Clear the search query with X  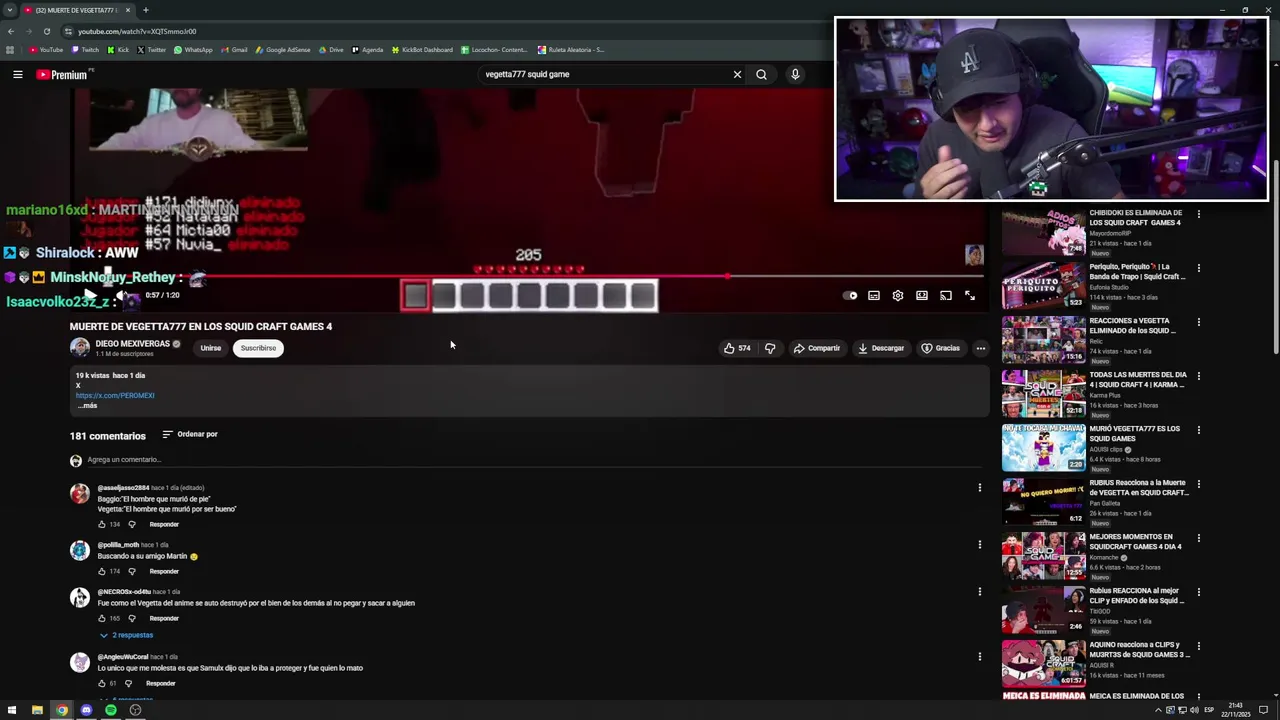(x=737, y=74)
